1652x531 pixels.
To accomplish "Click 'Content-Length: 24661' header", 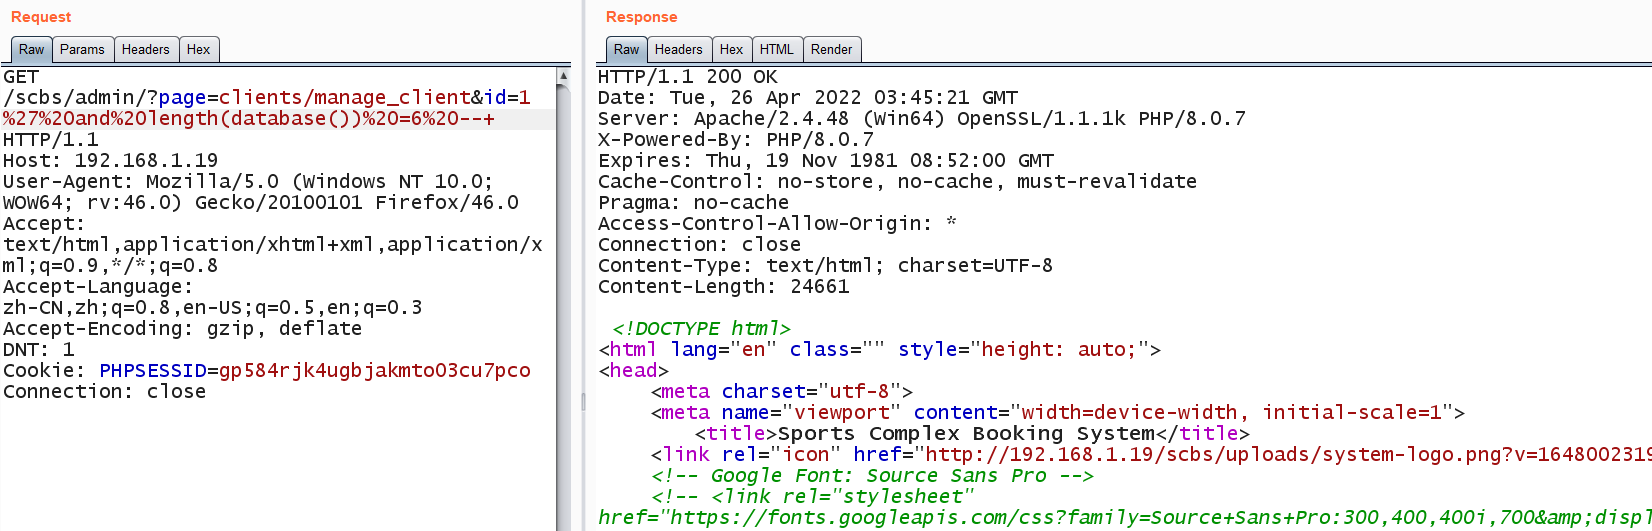I will pos(724,287).
